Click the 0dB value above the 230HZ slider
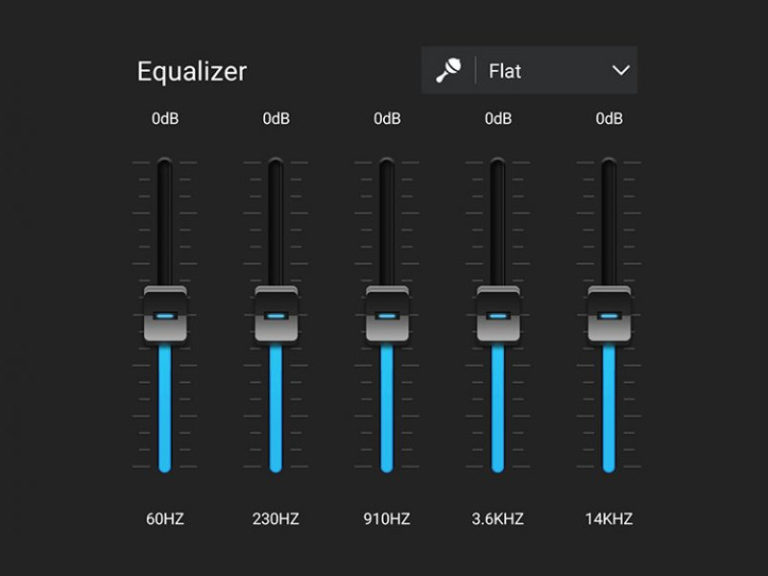Screen dimensions: 768x576 click(276, 119)
